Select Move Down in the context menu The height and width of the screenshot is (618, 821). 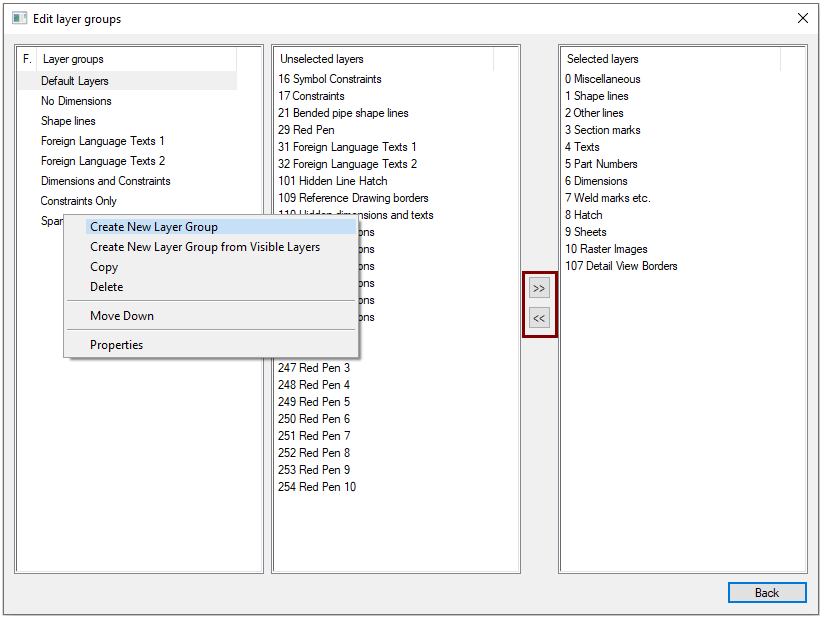[122, 316]
